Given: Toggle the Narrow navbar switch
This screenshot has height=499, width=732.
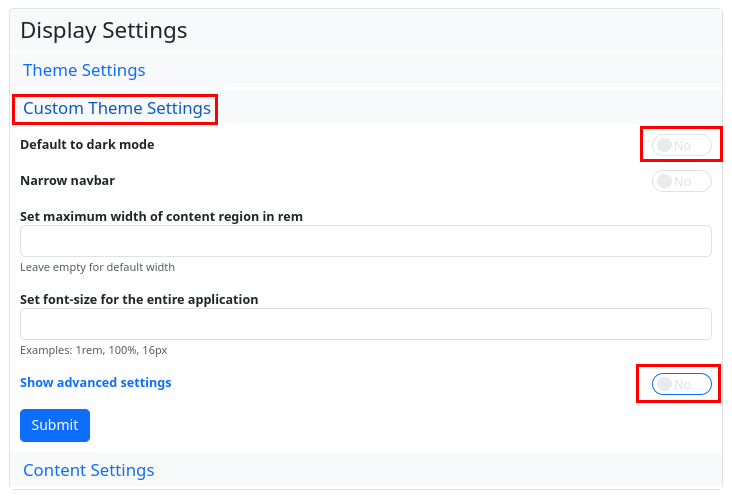Looking at the screenshot, I should pos(681,181).
